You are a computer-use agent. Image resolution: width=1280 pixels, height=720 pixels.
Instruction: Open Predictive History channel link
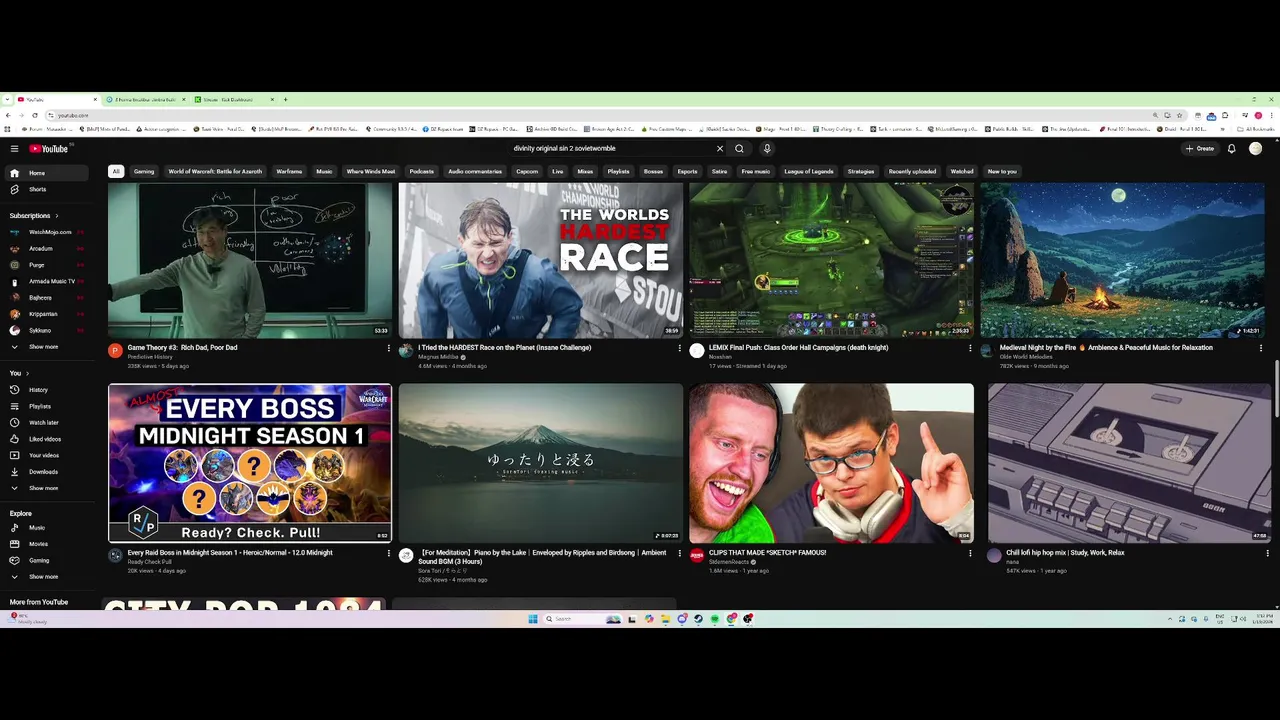click(150, 357)
